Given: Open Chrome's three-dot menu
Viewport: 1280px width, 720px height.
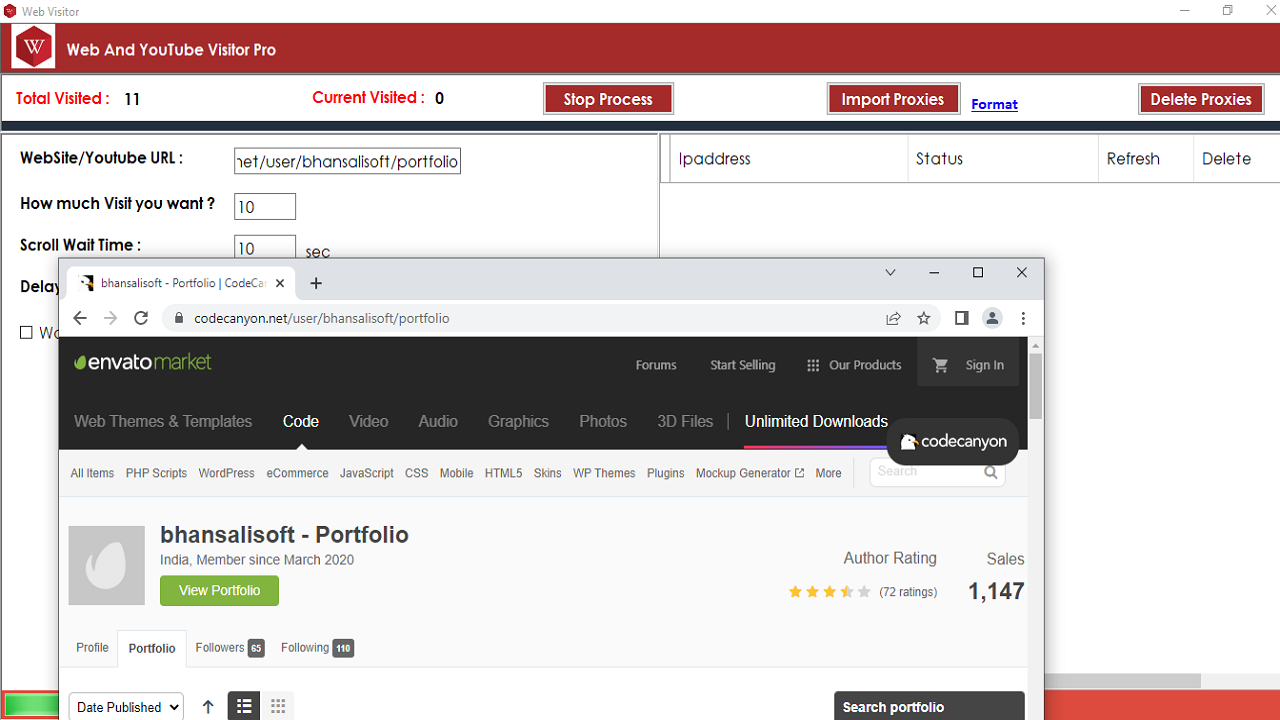Looking at the screenshot, I should pos(1023,318).
